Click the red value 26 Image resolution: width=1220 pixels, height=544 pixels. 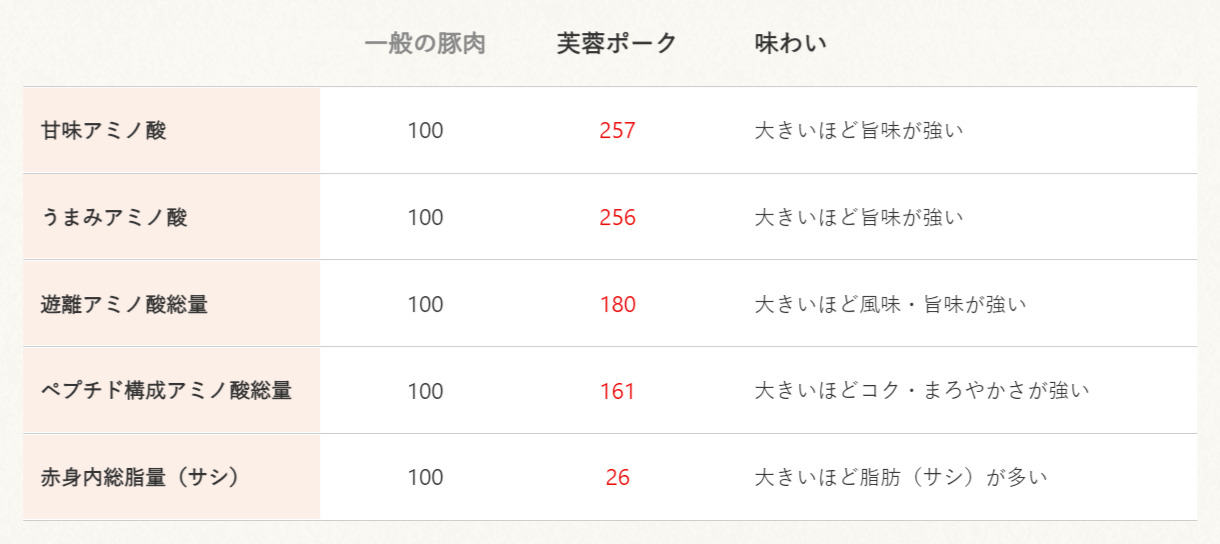coord(617,478)
